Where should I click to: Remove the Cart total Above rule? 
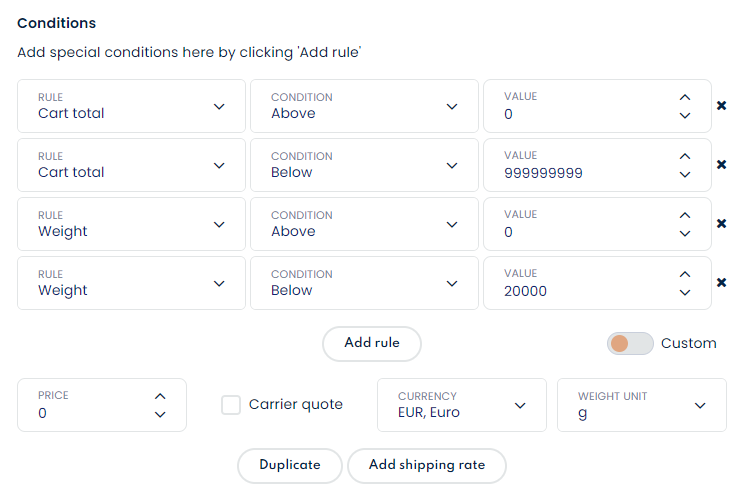(x=721, y=106)
